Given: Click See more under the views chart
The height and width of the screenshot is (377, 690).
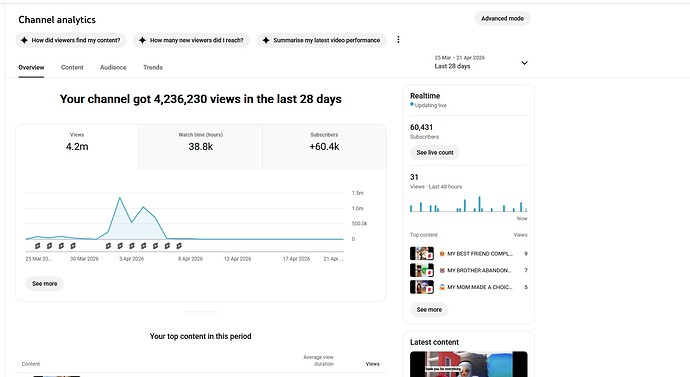Looking at the screenshot, I should [x=44, y=284].
